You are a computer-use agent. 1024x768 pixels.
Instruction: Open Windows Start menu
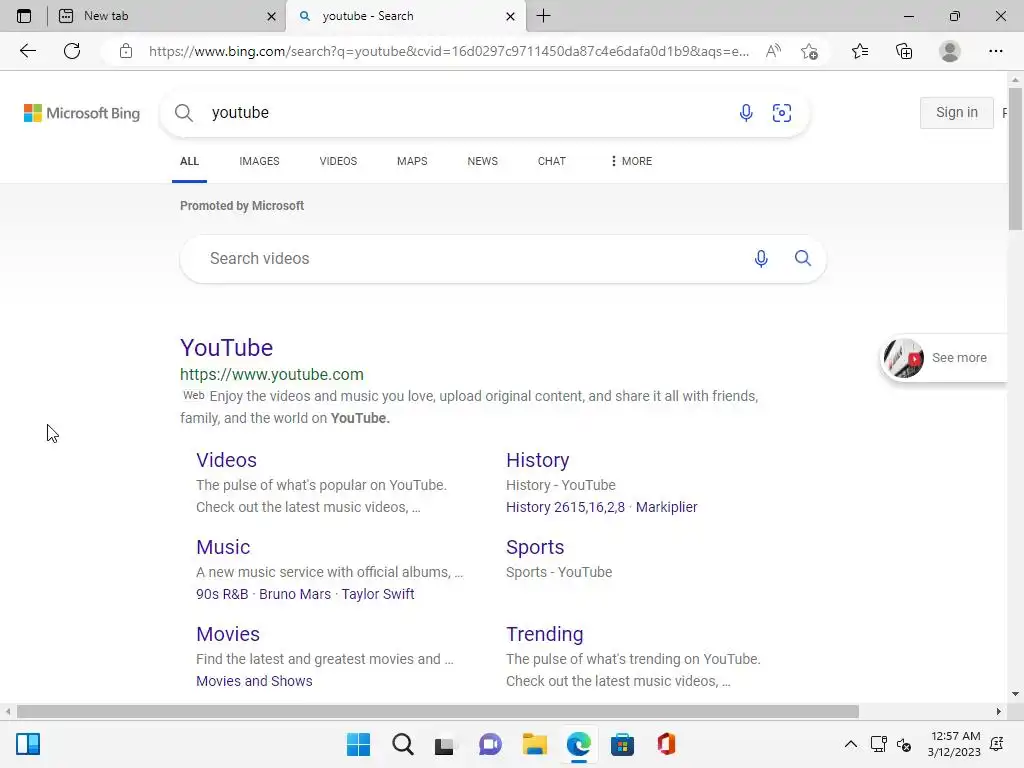[x=359, y=744]
